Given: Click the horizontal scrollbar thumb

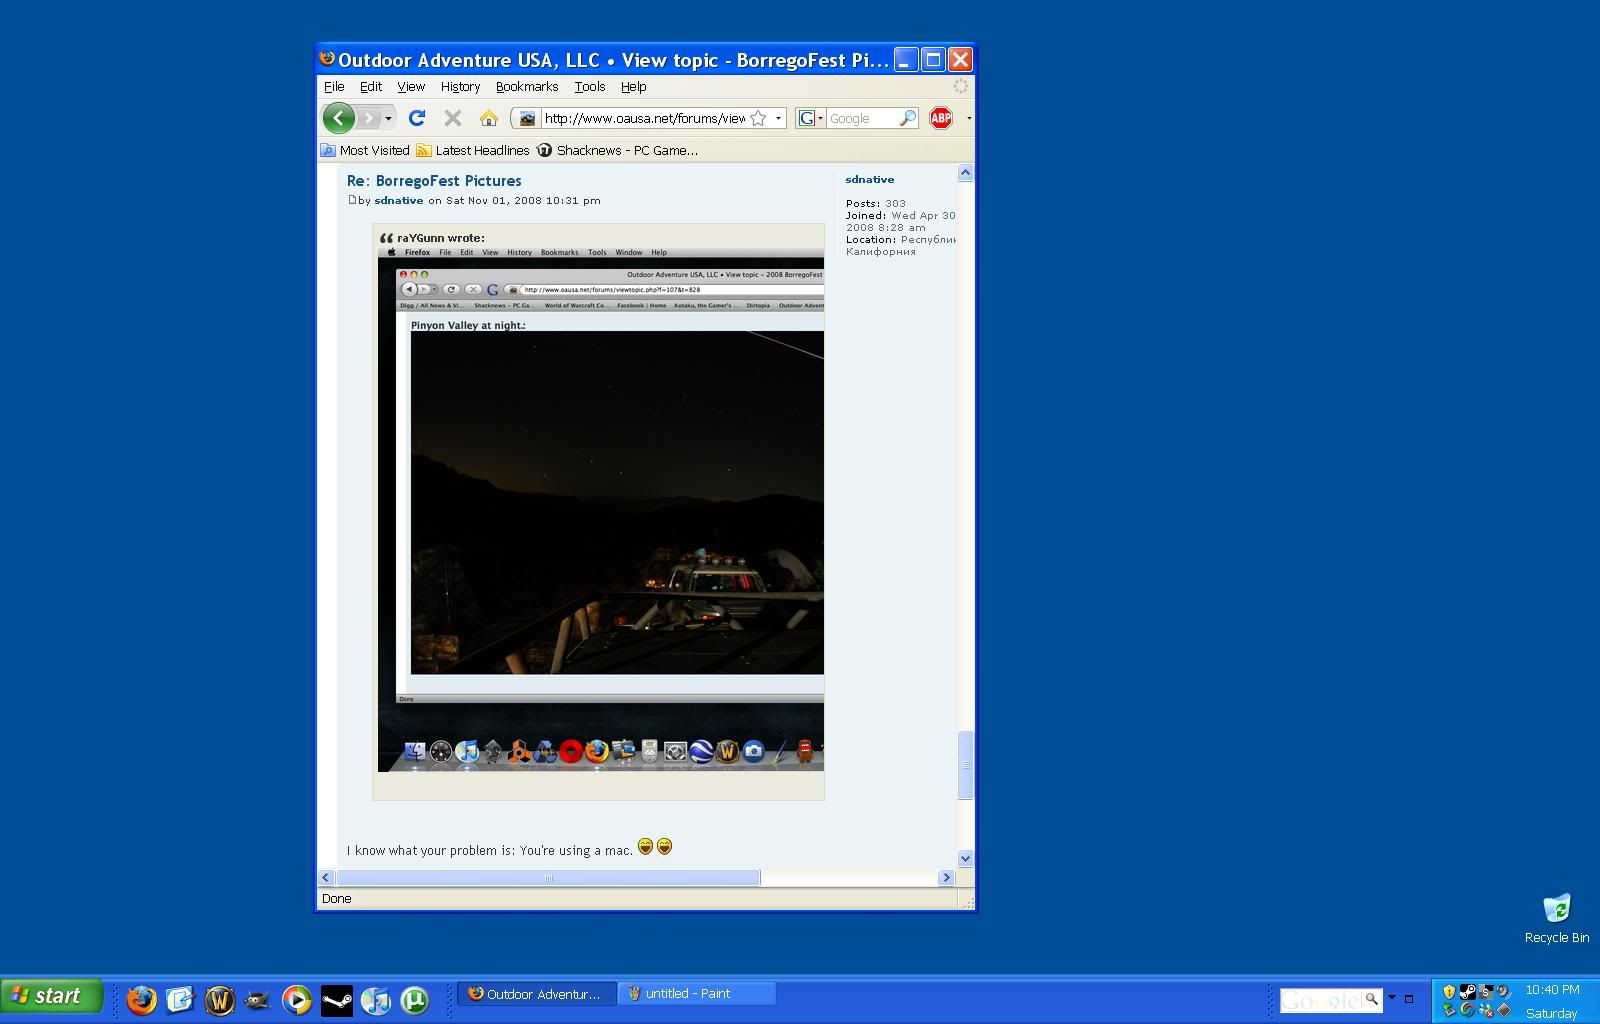Looking at the screenshot, I should click(x=548, y=878).
